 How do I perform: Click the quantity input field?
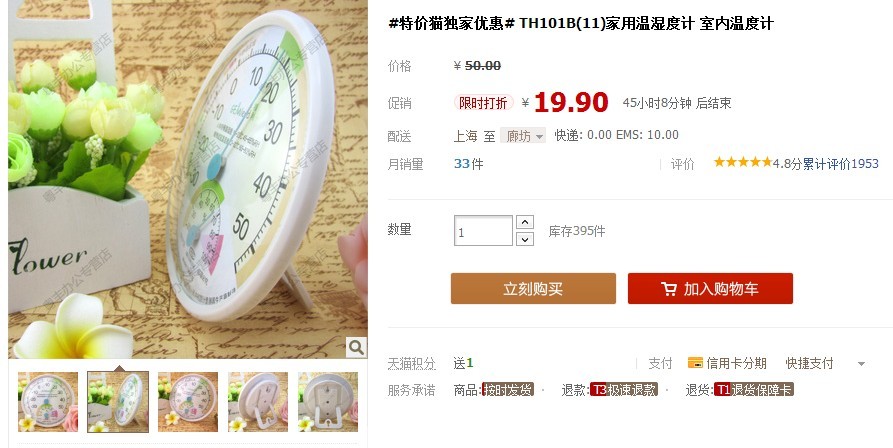[x=484, y=231]
